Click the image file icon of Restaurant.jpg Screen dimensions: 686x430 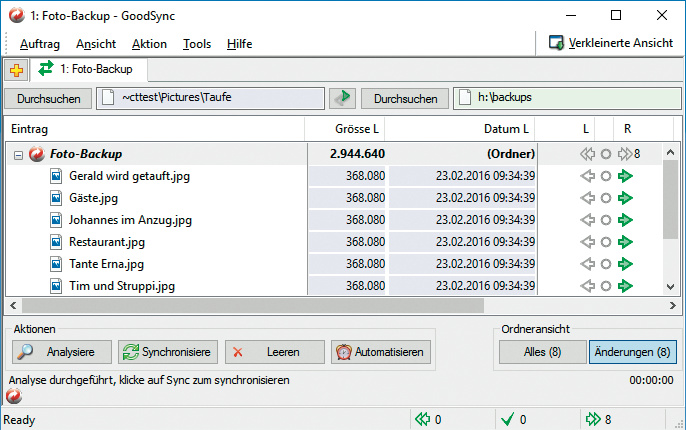(x=56, y=242)
